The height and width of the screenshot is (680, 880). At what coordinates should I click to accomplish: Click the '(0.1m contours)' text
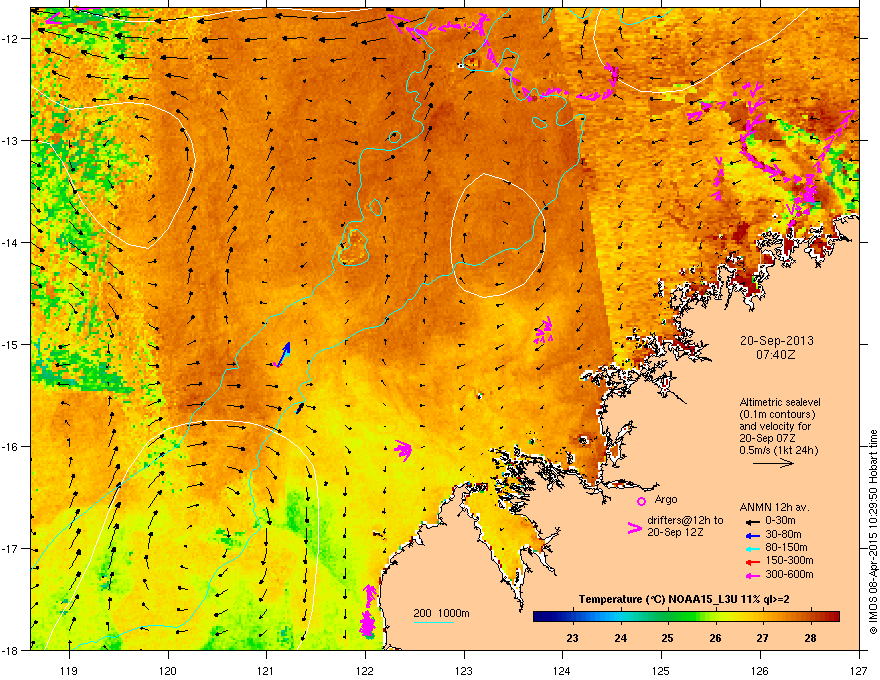[x=777, y=415]
